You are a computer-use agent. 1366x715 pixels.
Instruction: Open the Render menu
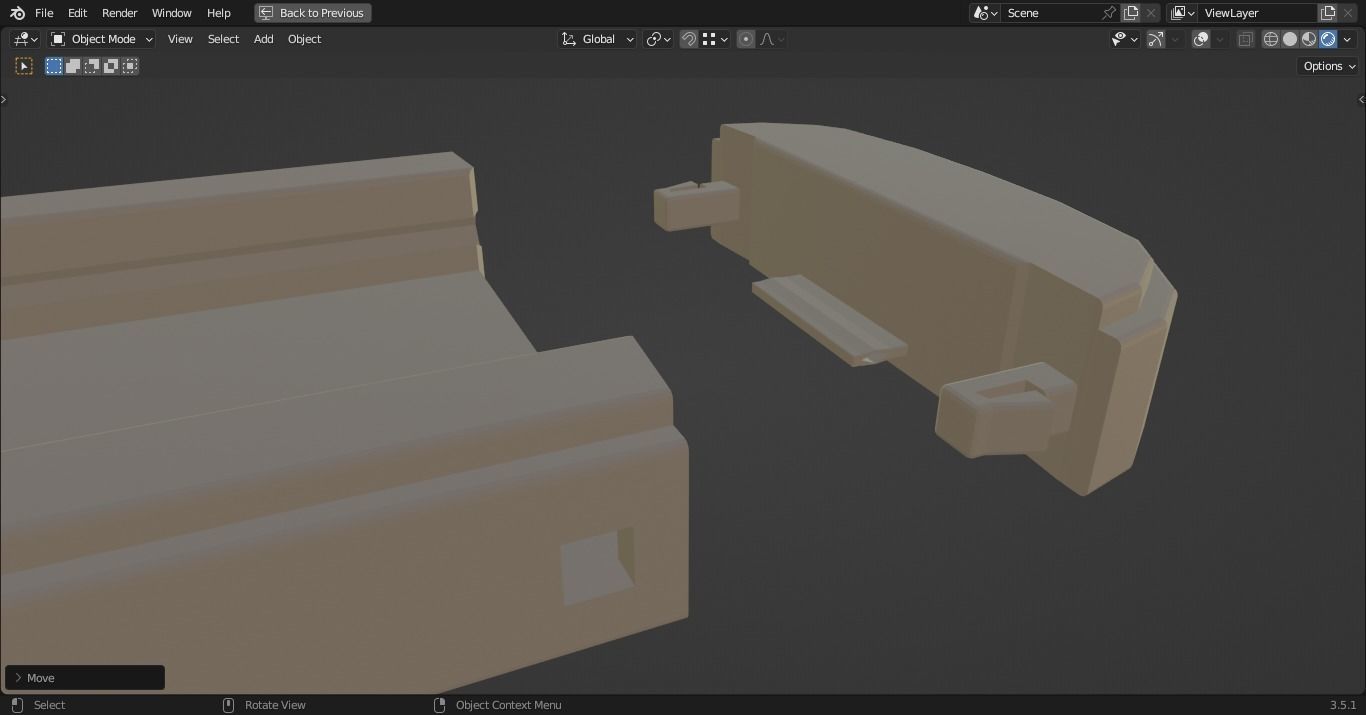coord(119,13)
